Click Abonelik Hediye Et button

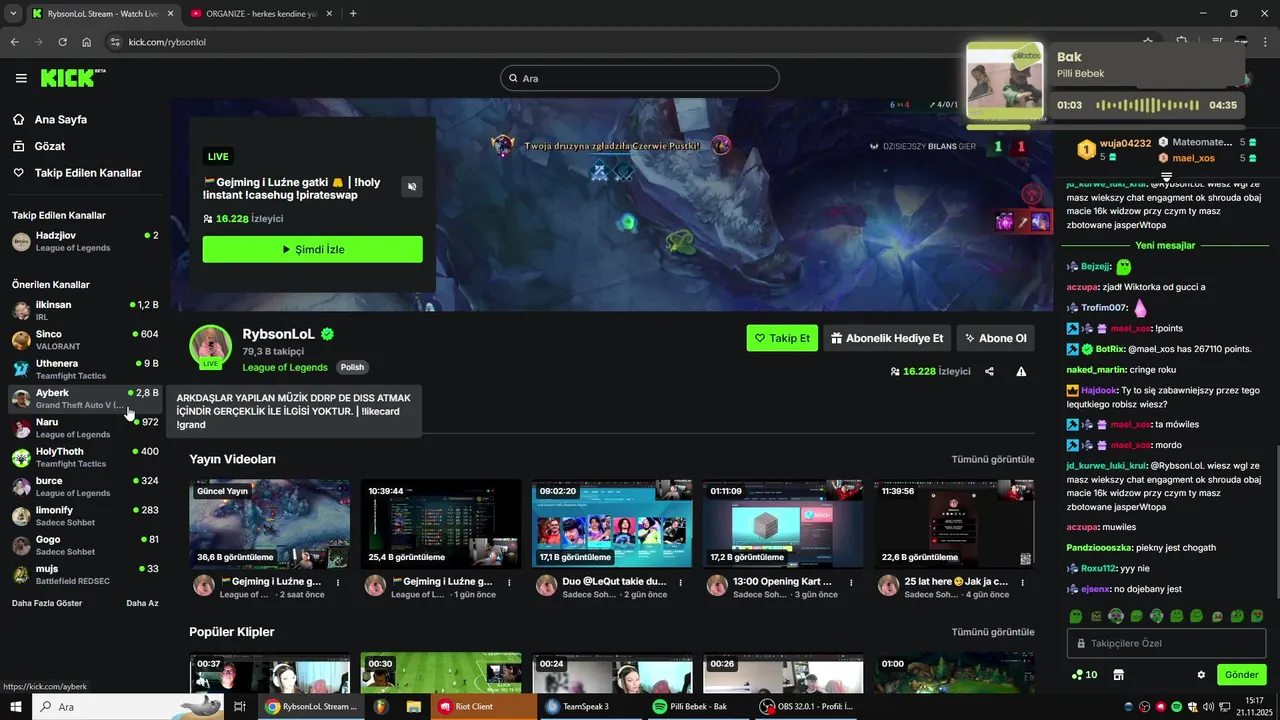(886, 338)
